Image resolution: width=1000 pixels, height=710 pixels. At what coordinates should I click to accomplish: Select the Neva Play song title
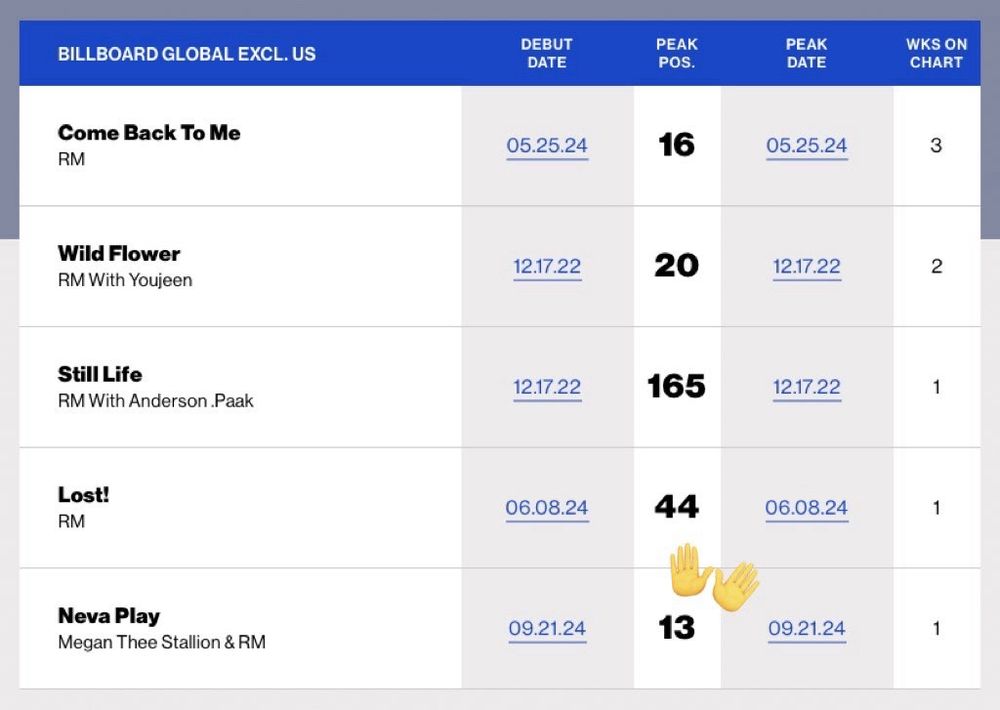click(109, 616)
